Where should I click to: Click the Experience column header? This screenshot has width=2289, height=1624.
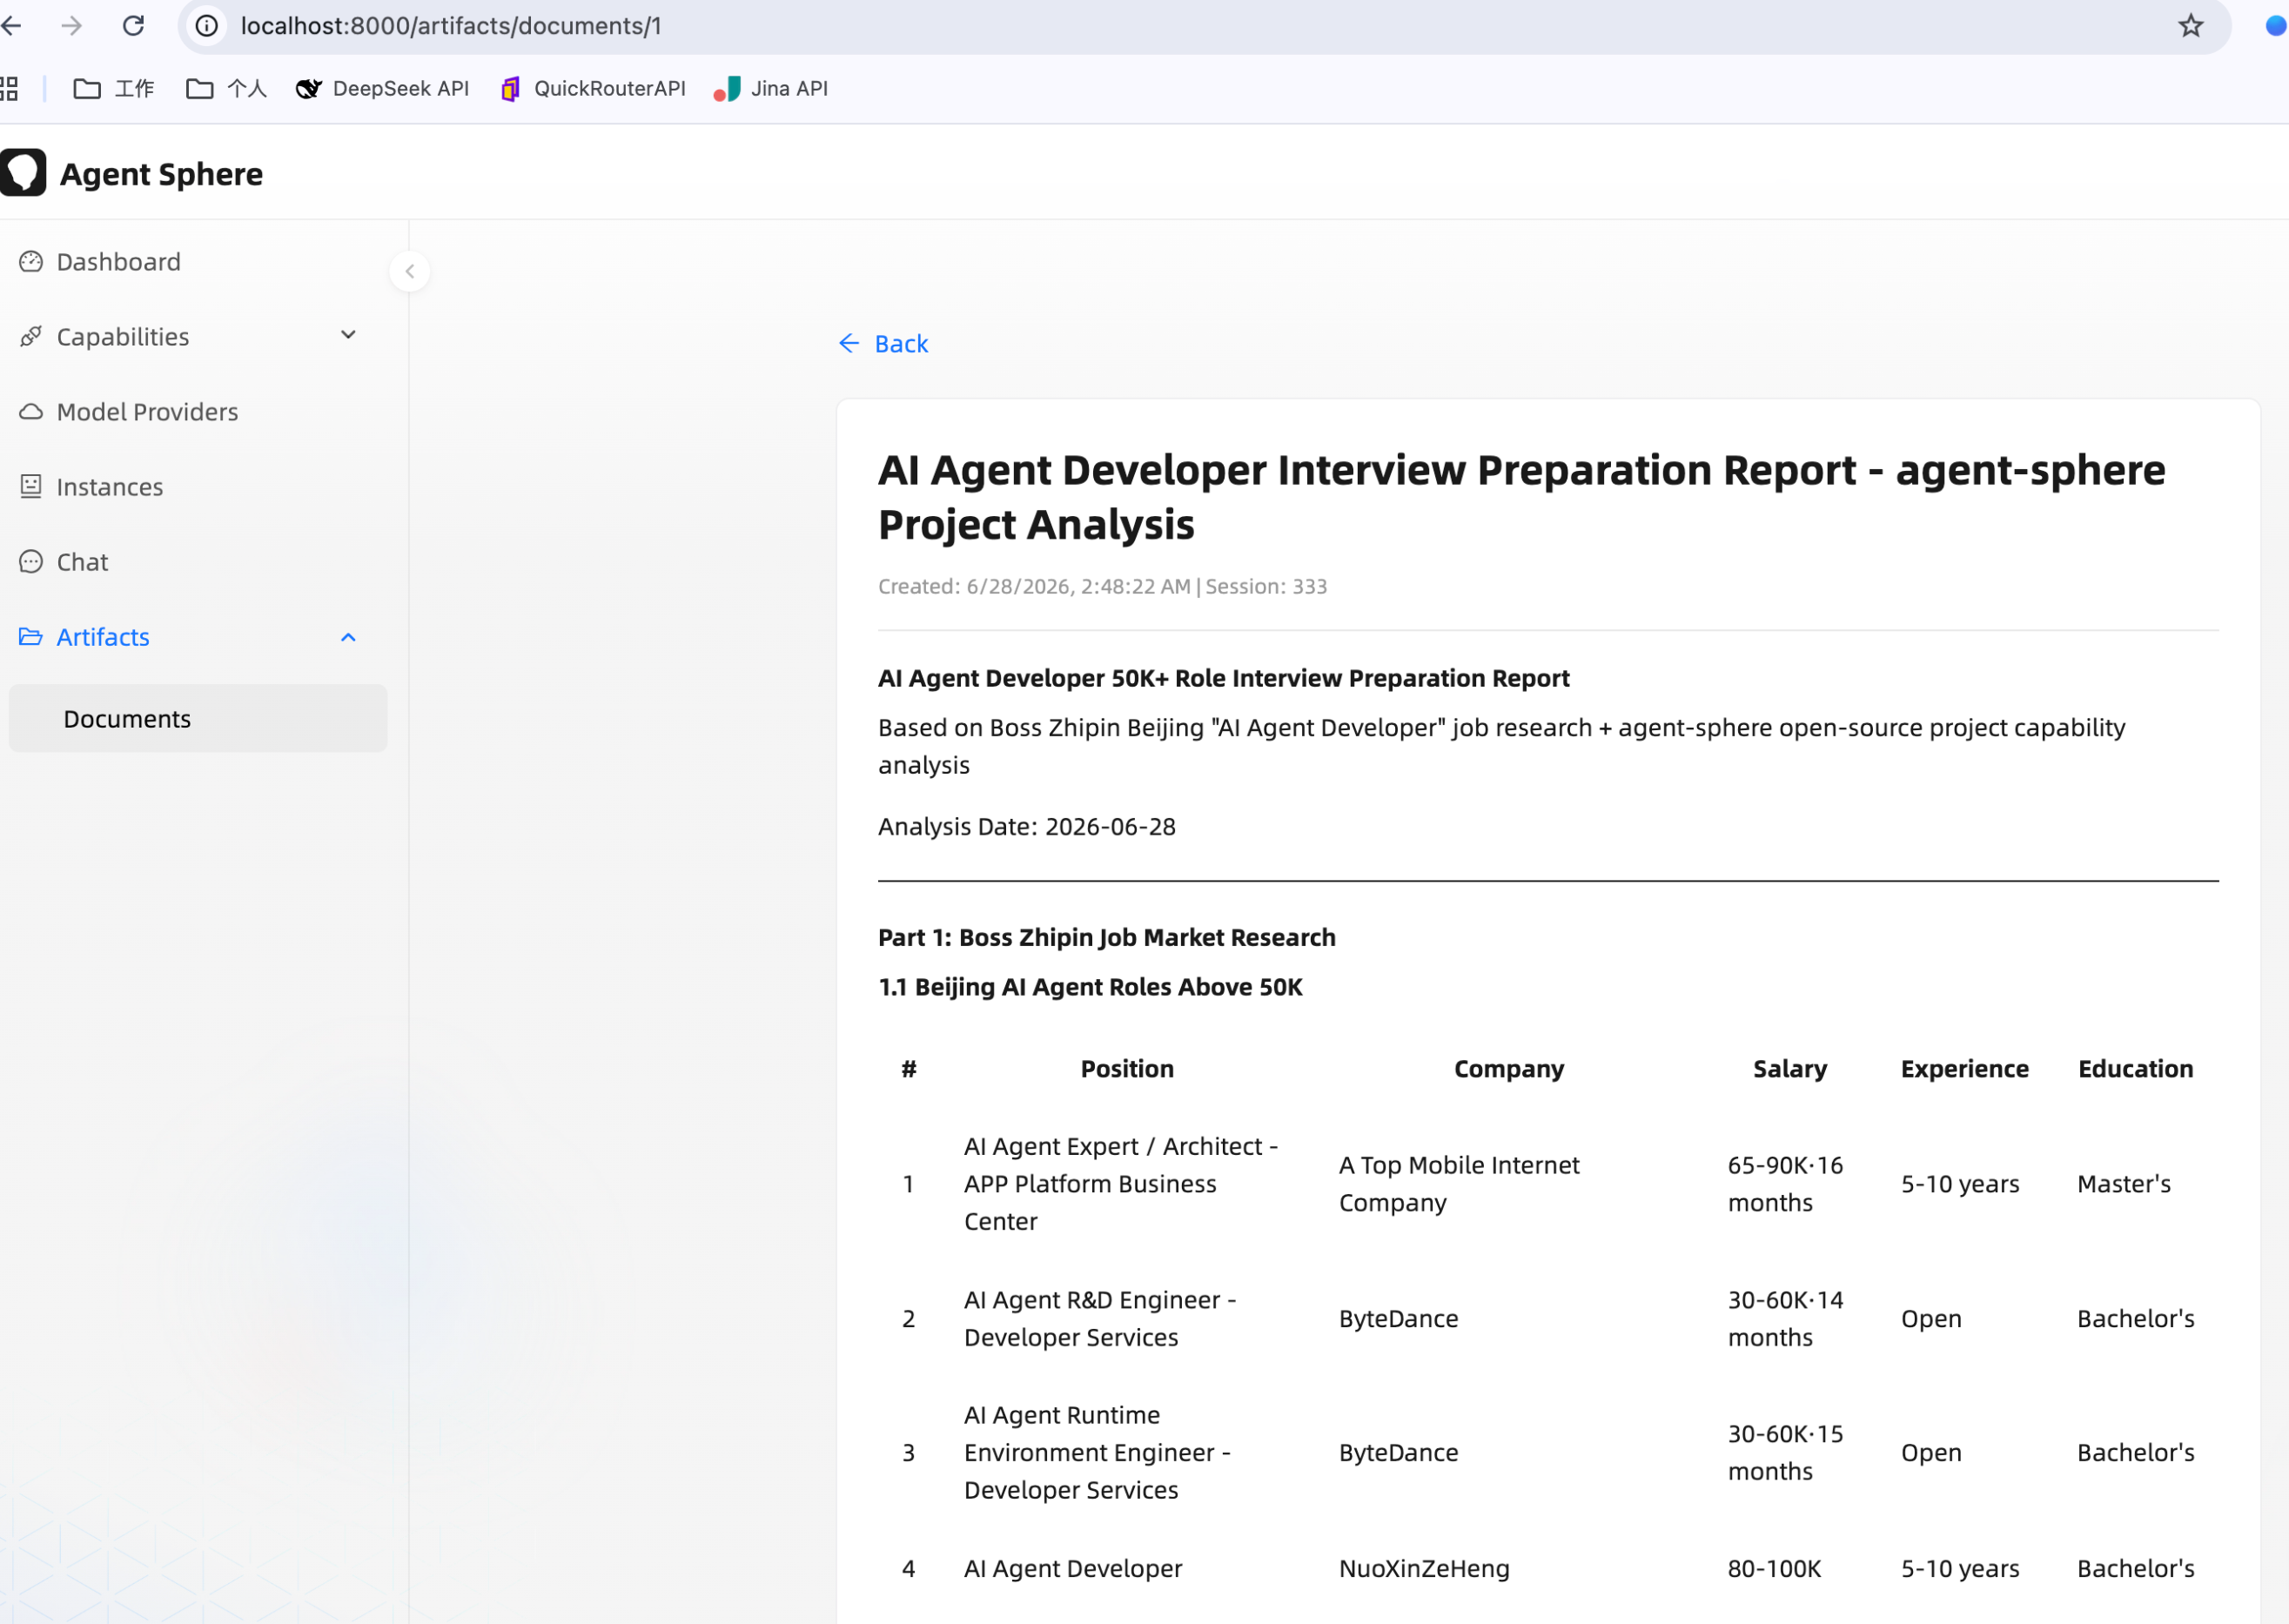click(x=1964, y=1069)
